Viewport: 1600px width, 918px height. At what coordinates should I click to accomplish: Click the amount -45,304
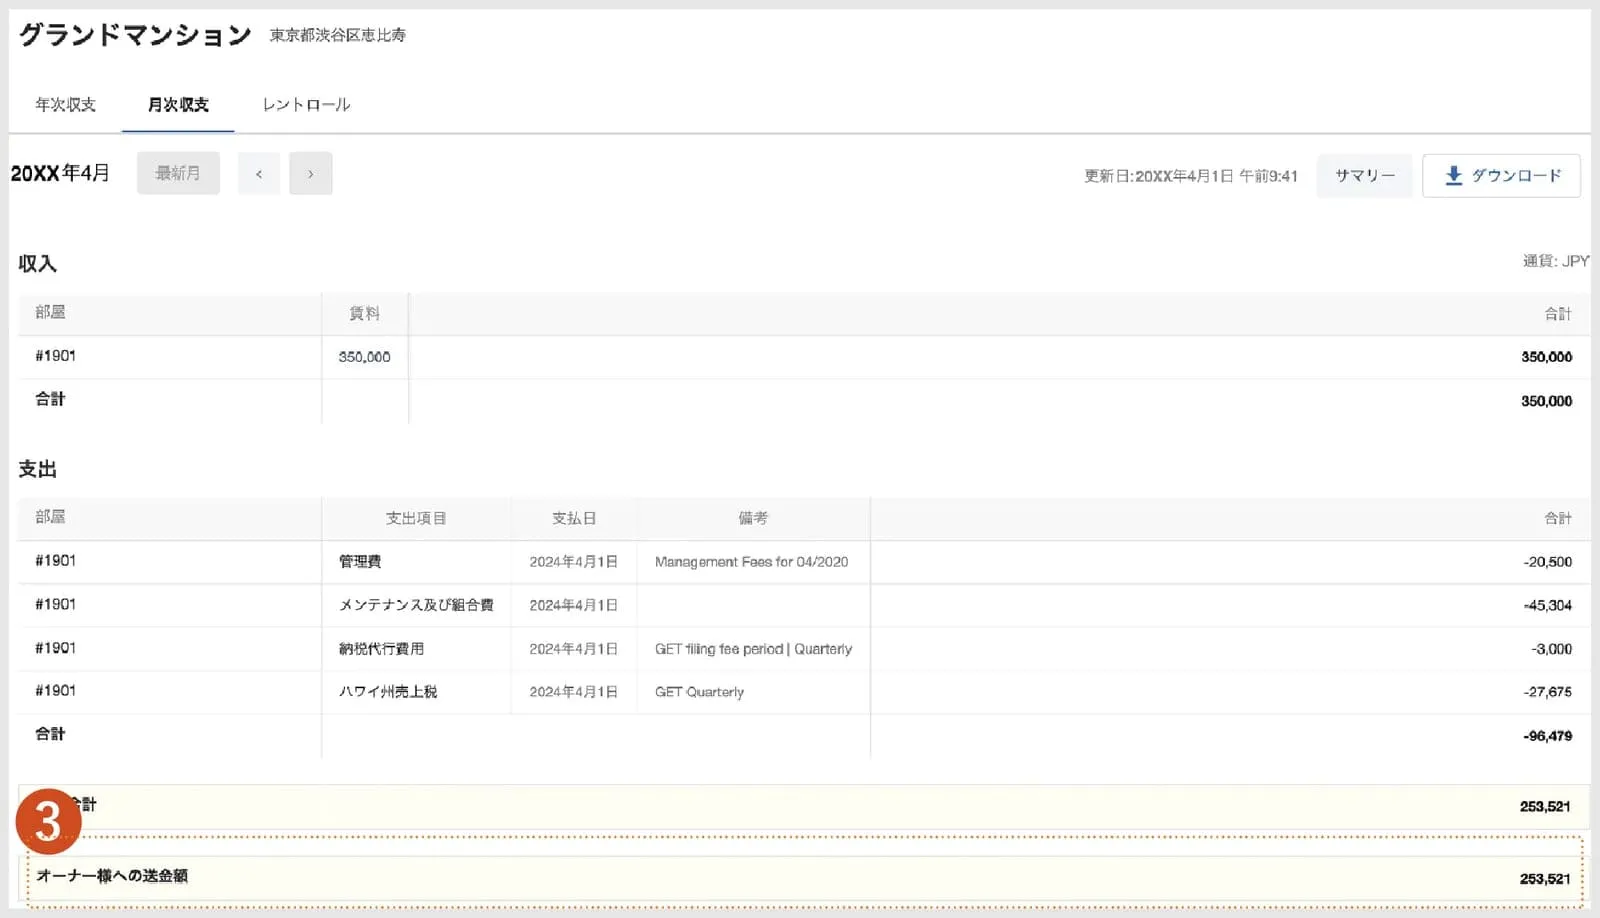coord(1548,605)
